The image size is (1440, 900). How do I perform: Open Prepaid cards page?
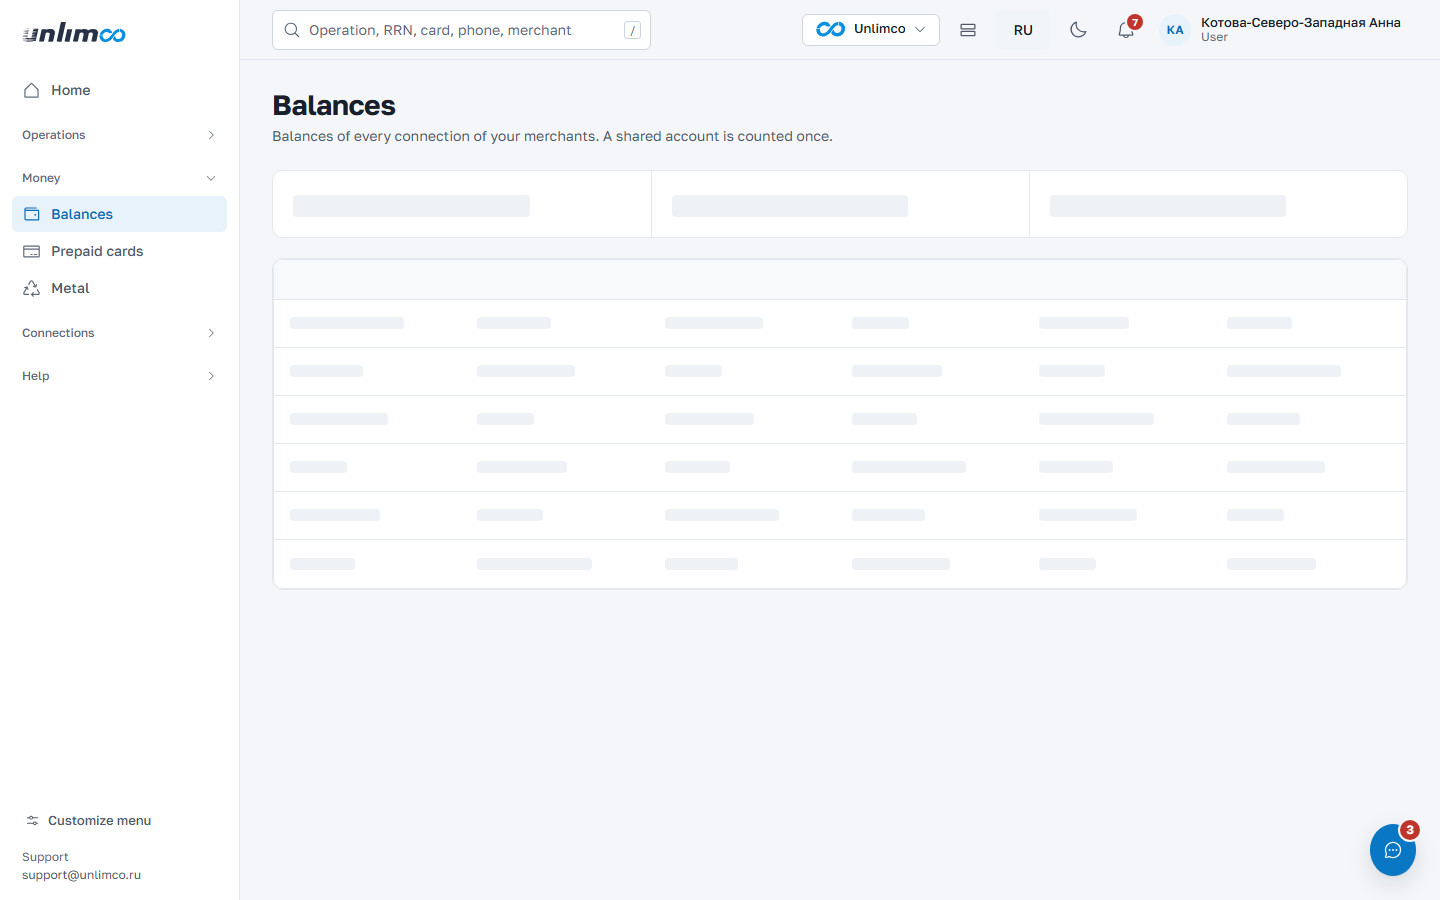coord(119,251)
